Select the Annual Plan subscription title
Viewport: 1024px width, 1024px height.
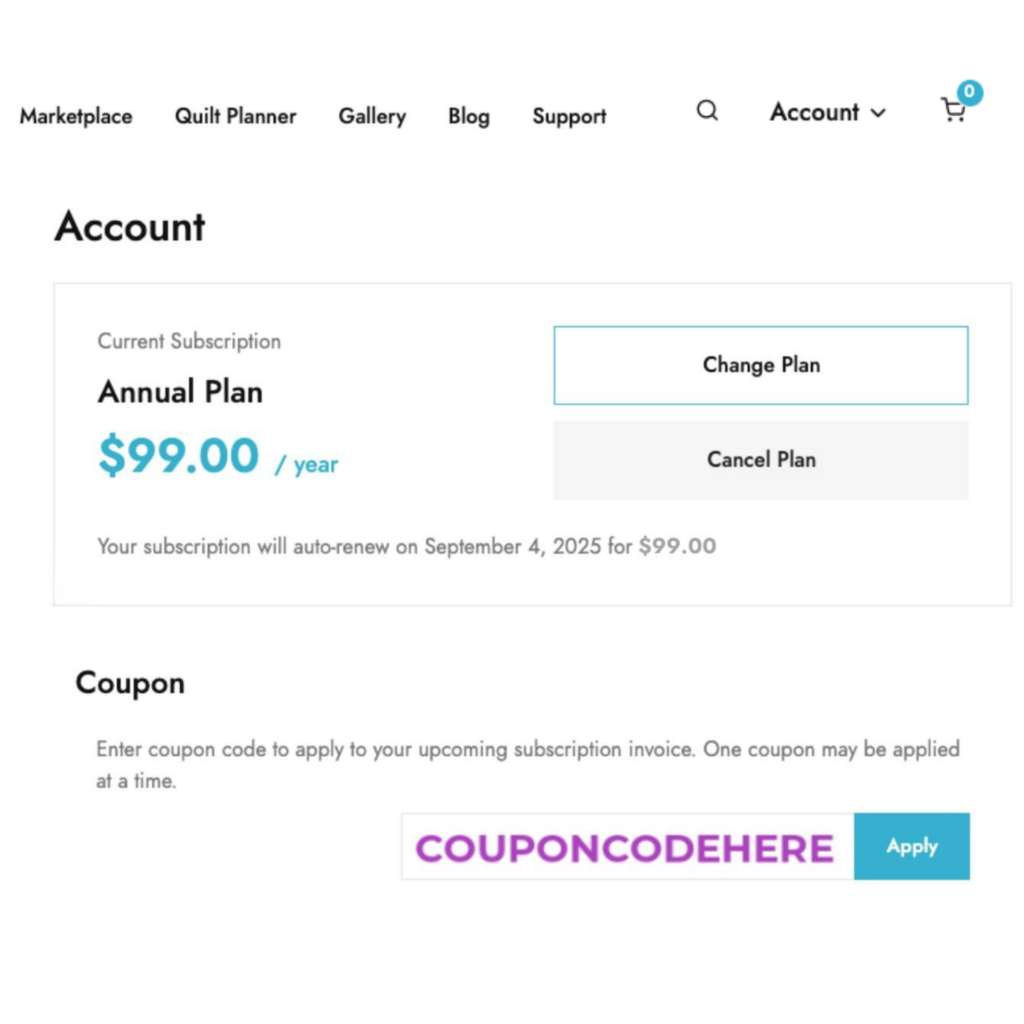[181, 392]
